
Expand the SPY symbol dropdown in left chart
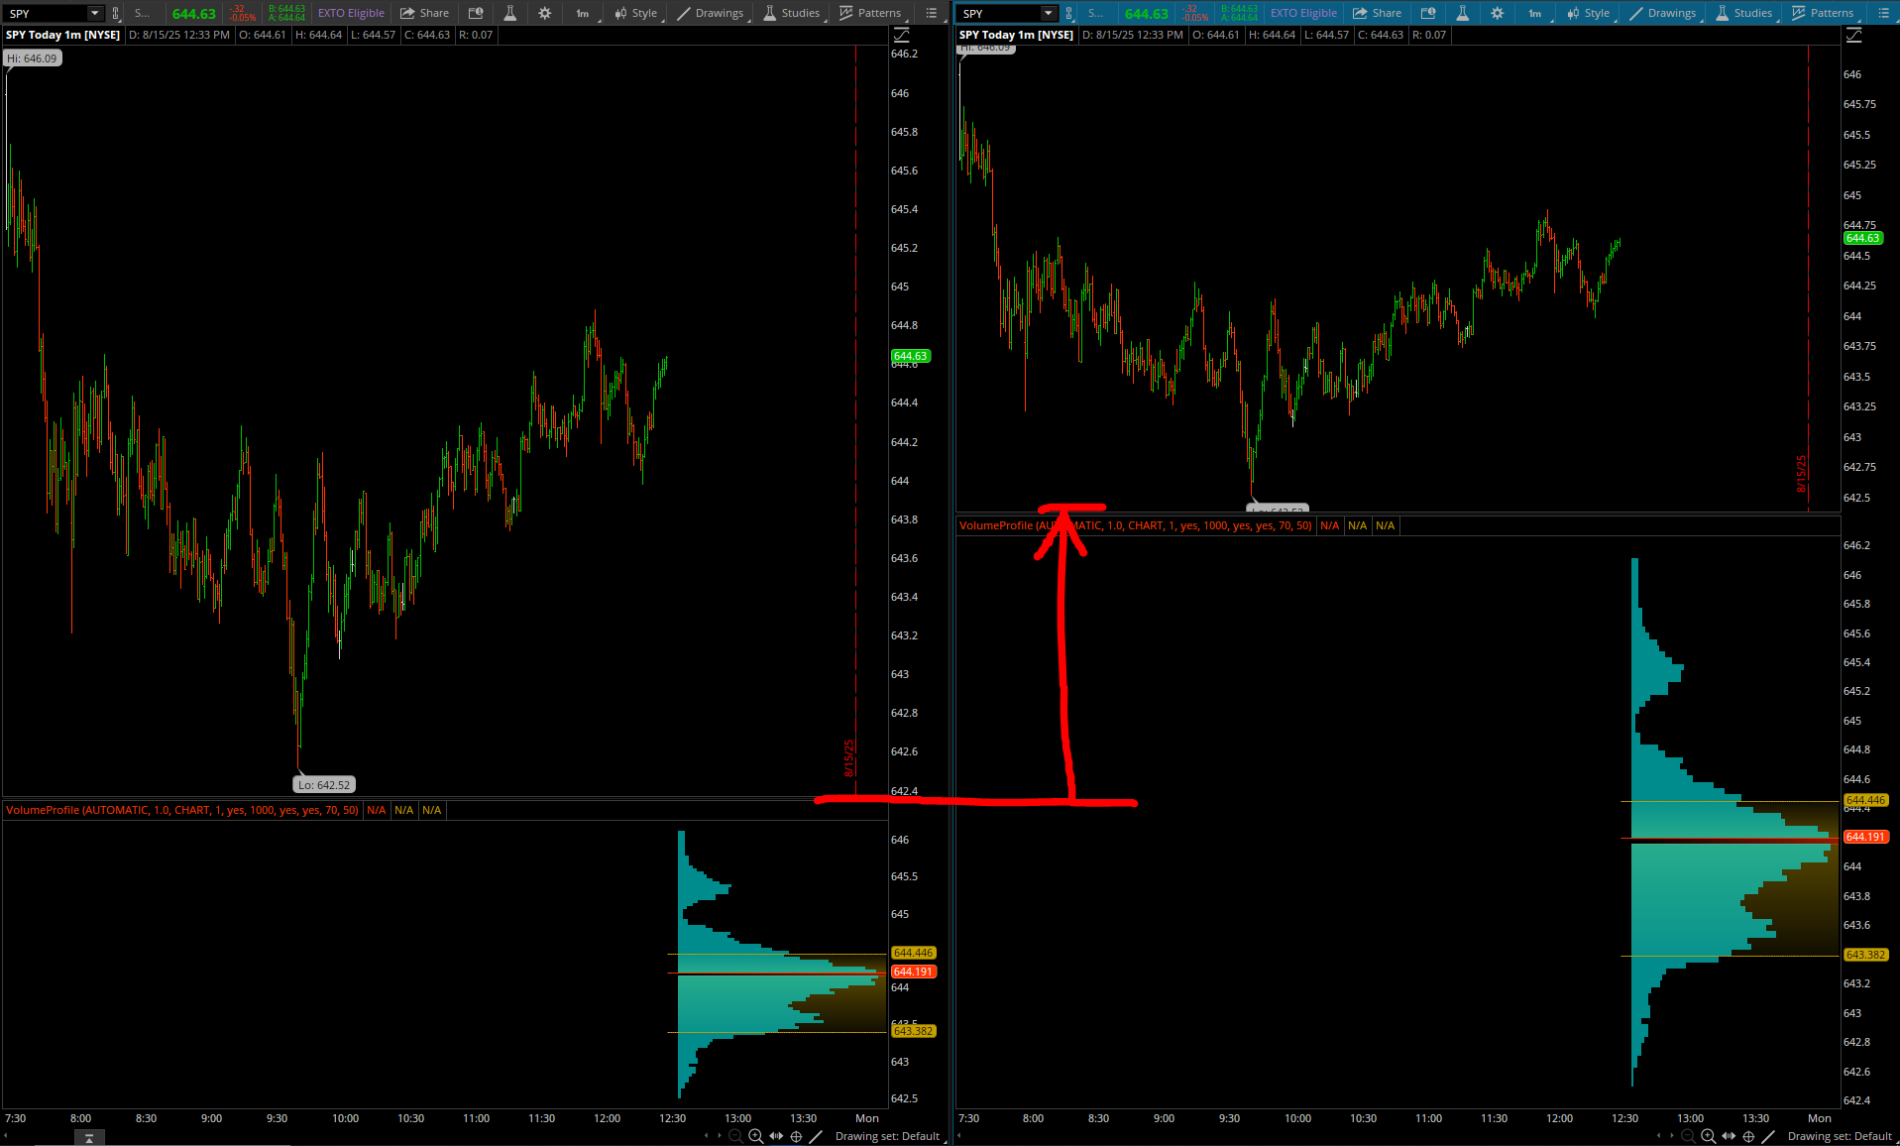click(x=94, y=13)
